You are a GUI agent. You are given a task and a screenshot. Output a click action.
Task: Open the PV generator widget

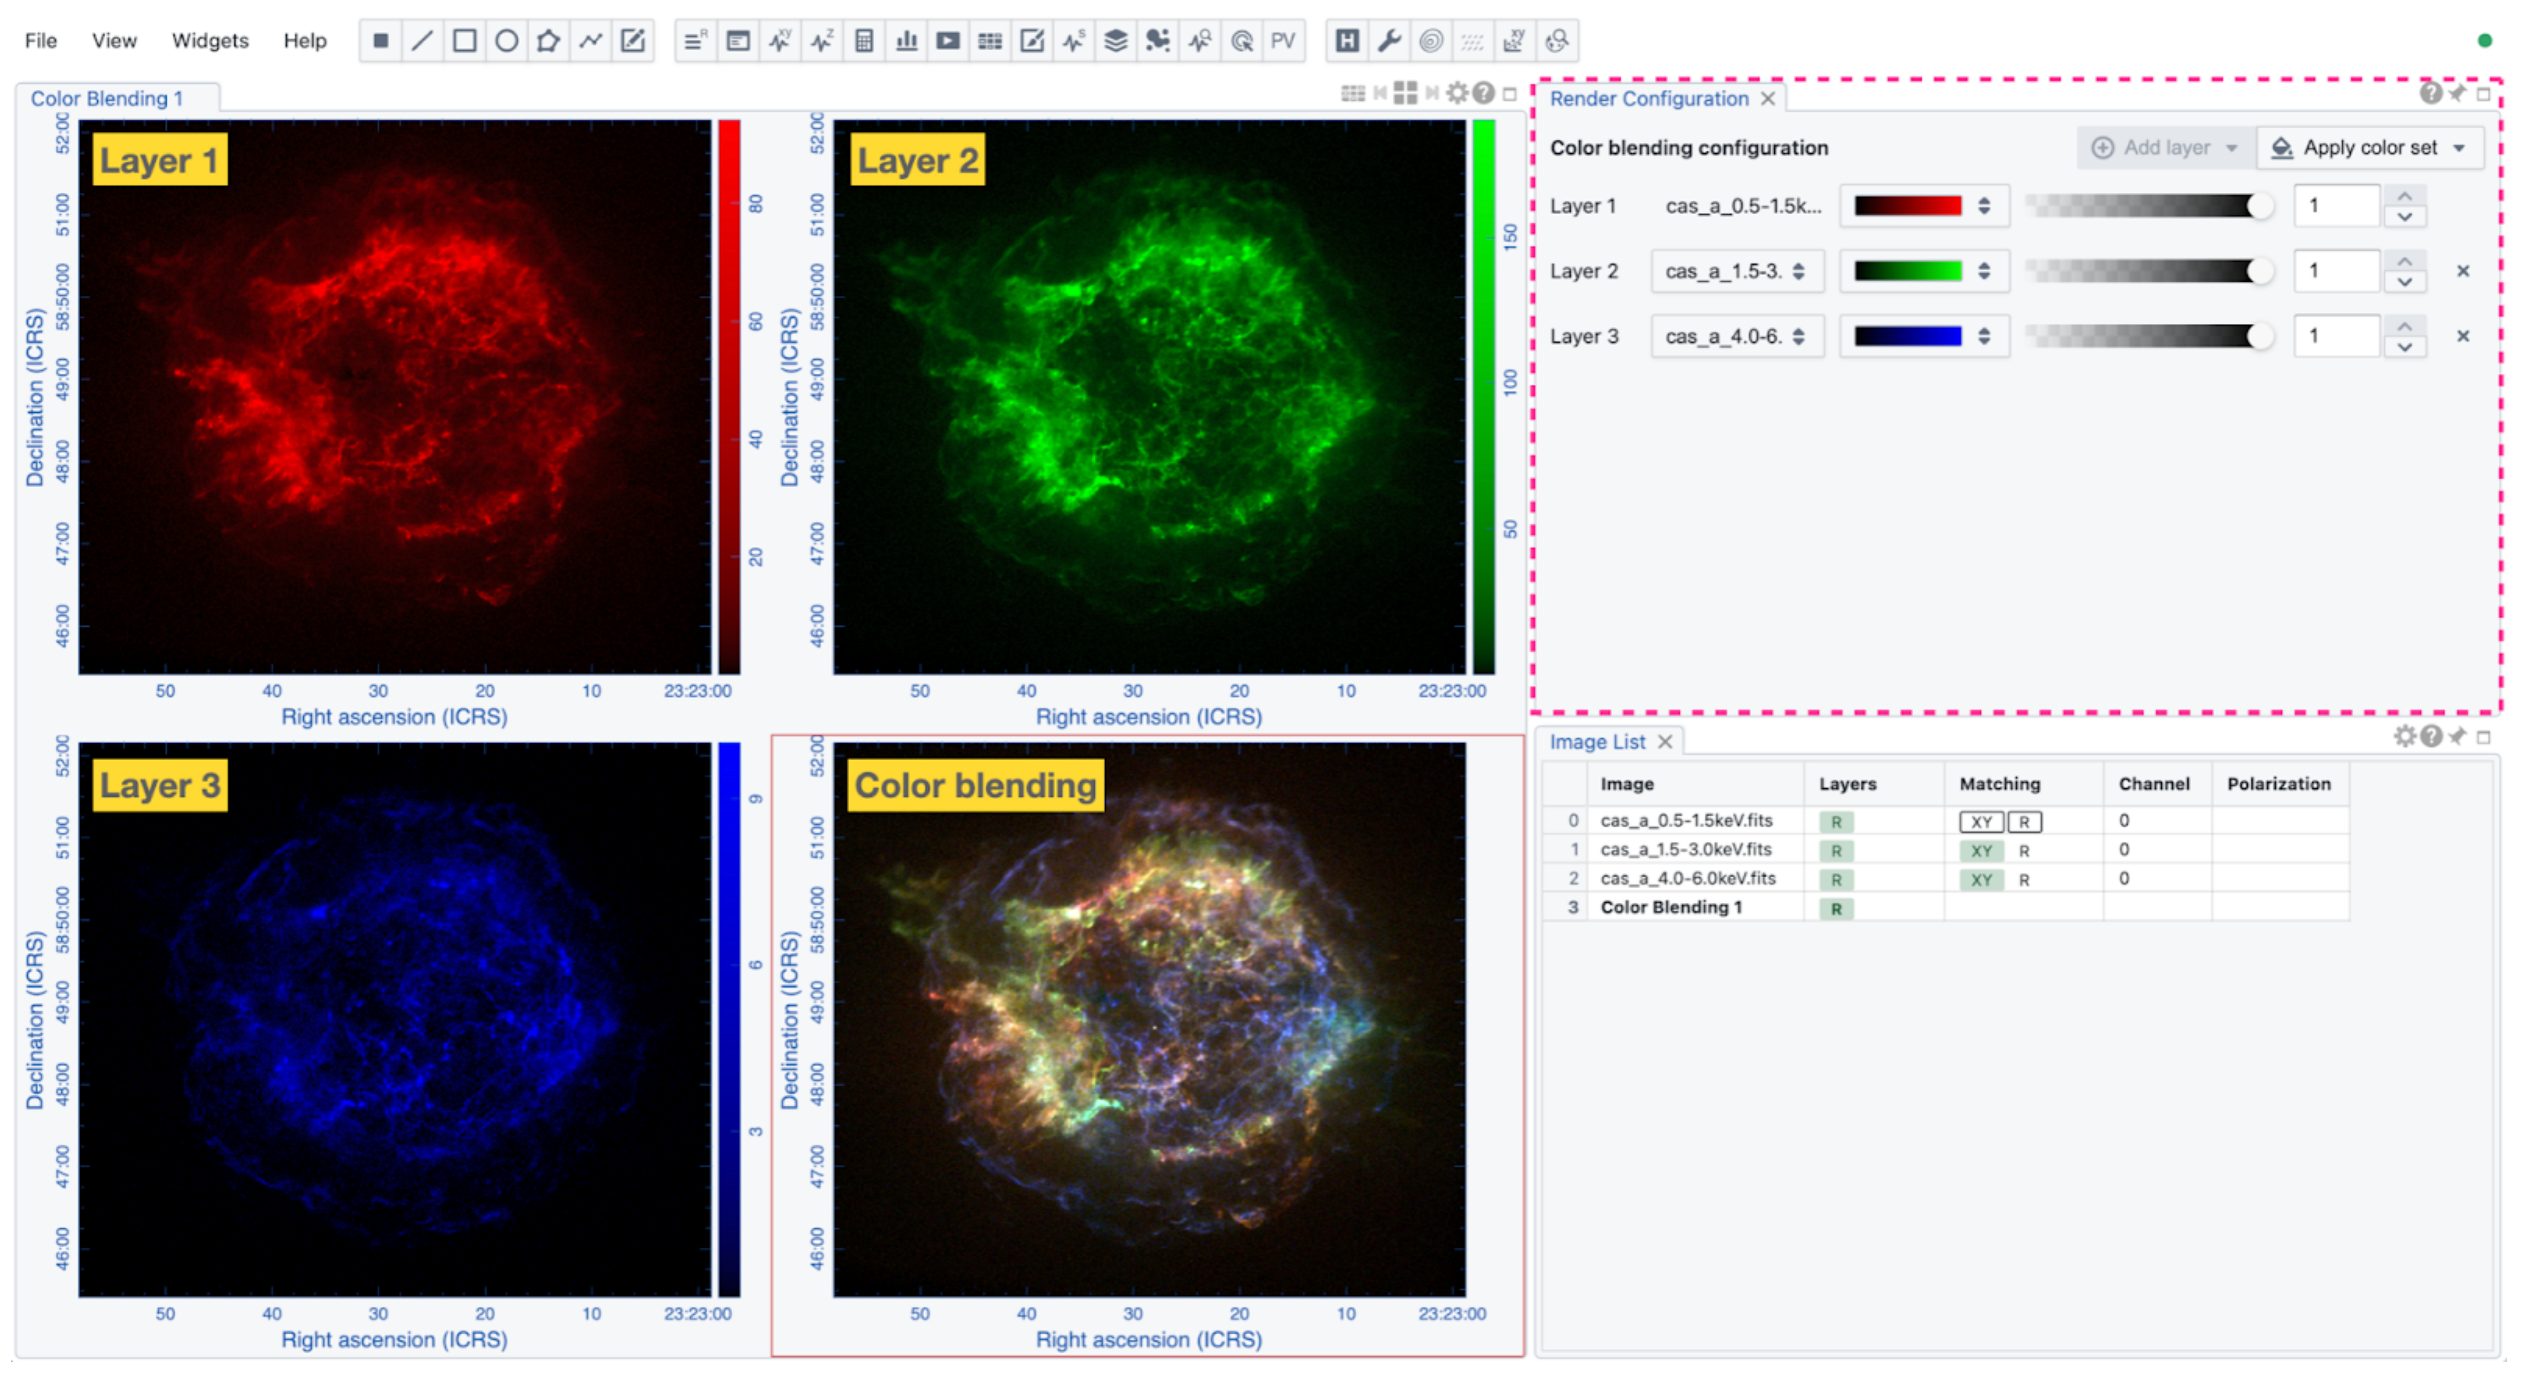pos(1282,41)
